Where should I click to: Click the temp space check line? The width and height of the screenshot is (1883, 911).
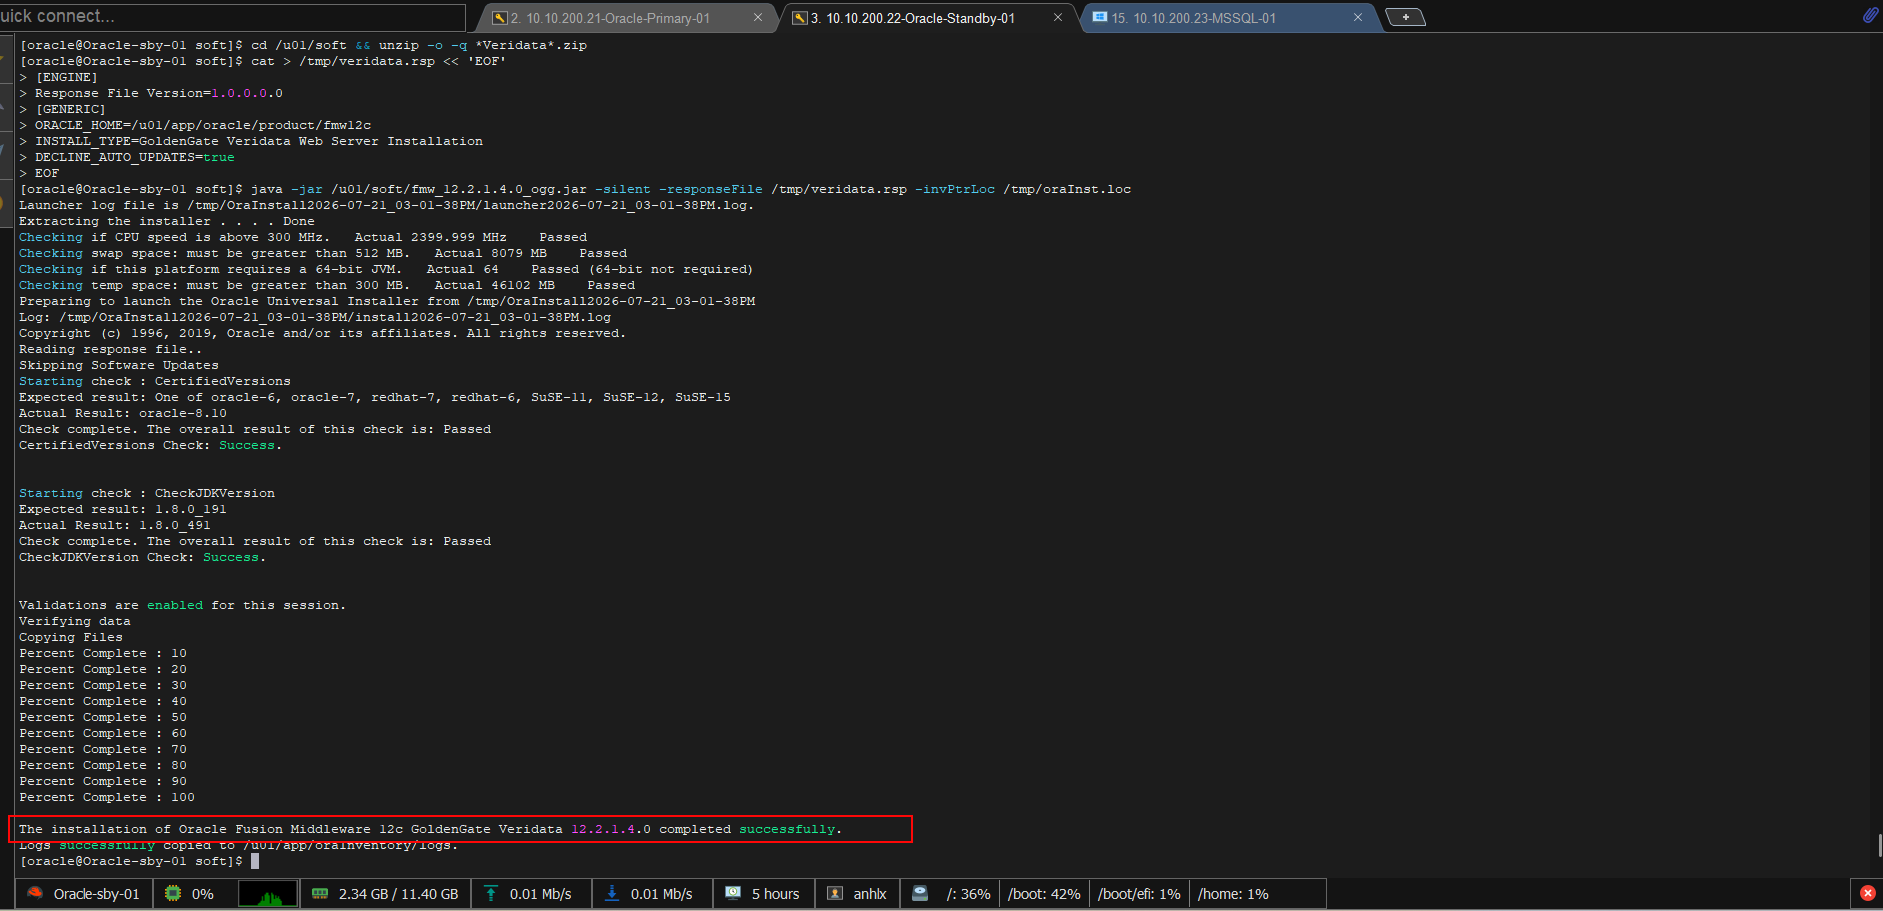pos(327,285)
